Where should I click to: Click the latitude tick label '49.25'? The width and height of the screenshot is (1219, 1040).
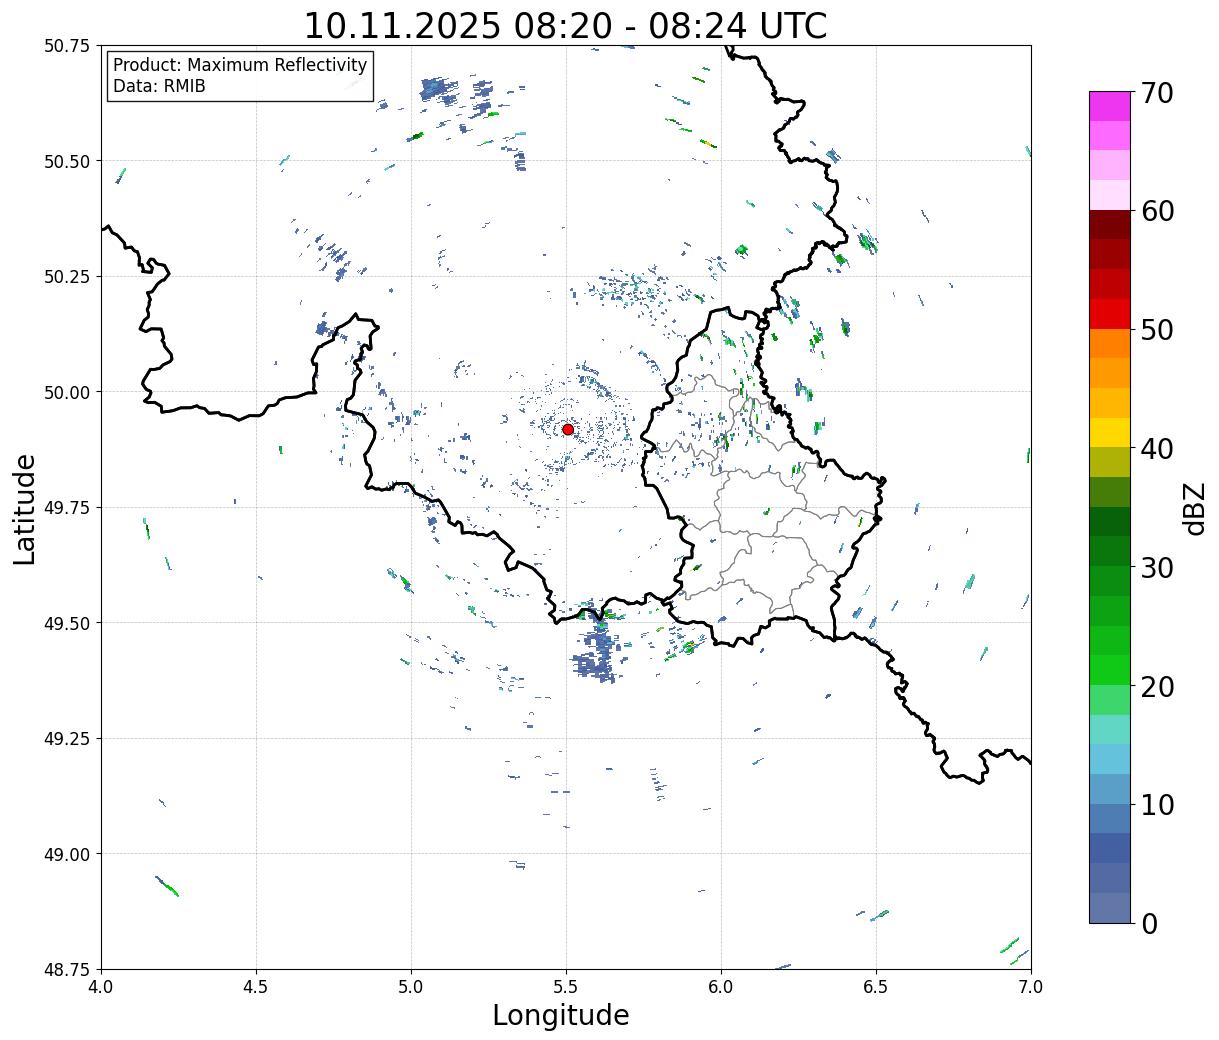click(x=68, y=739)
